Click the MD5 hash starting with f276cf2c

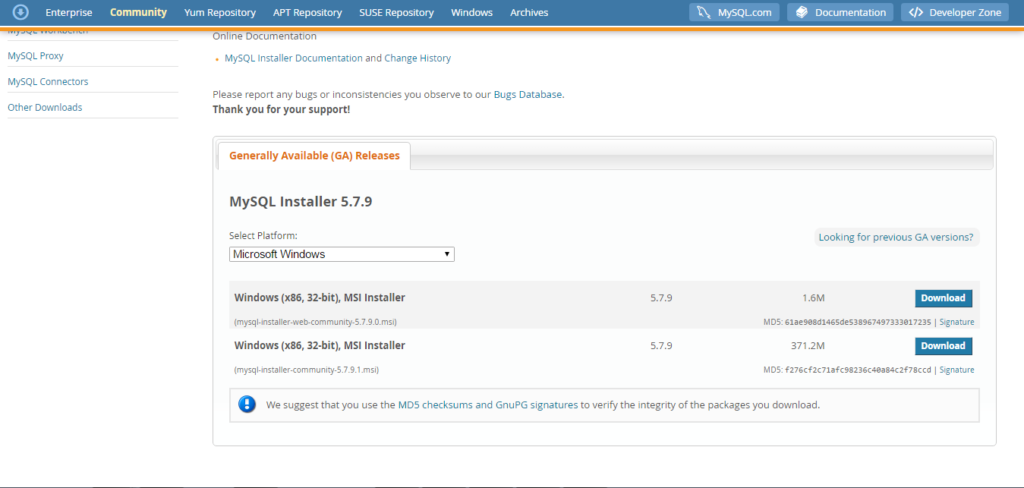tap(858, 370)
